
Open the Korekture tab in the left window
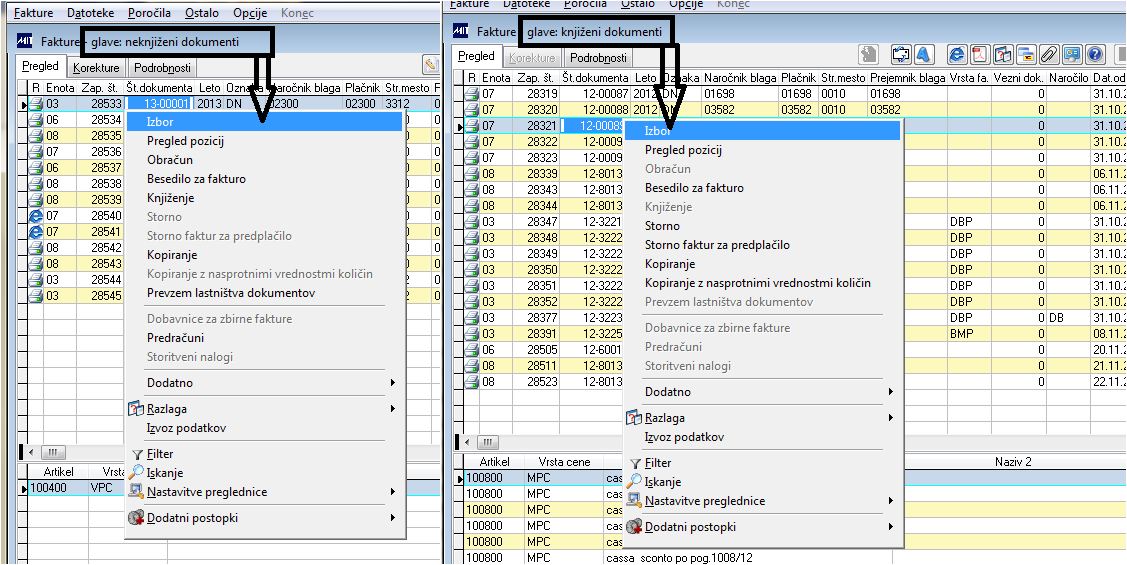point(96,68)
